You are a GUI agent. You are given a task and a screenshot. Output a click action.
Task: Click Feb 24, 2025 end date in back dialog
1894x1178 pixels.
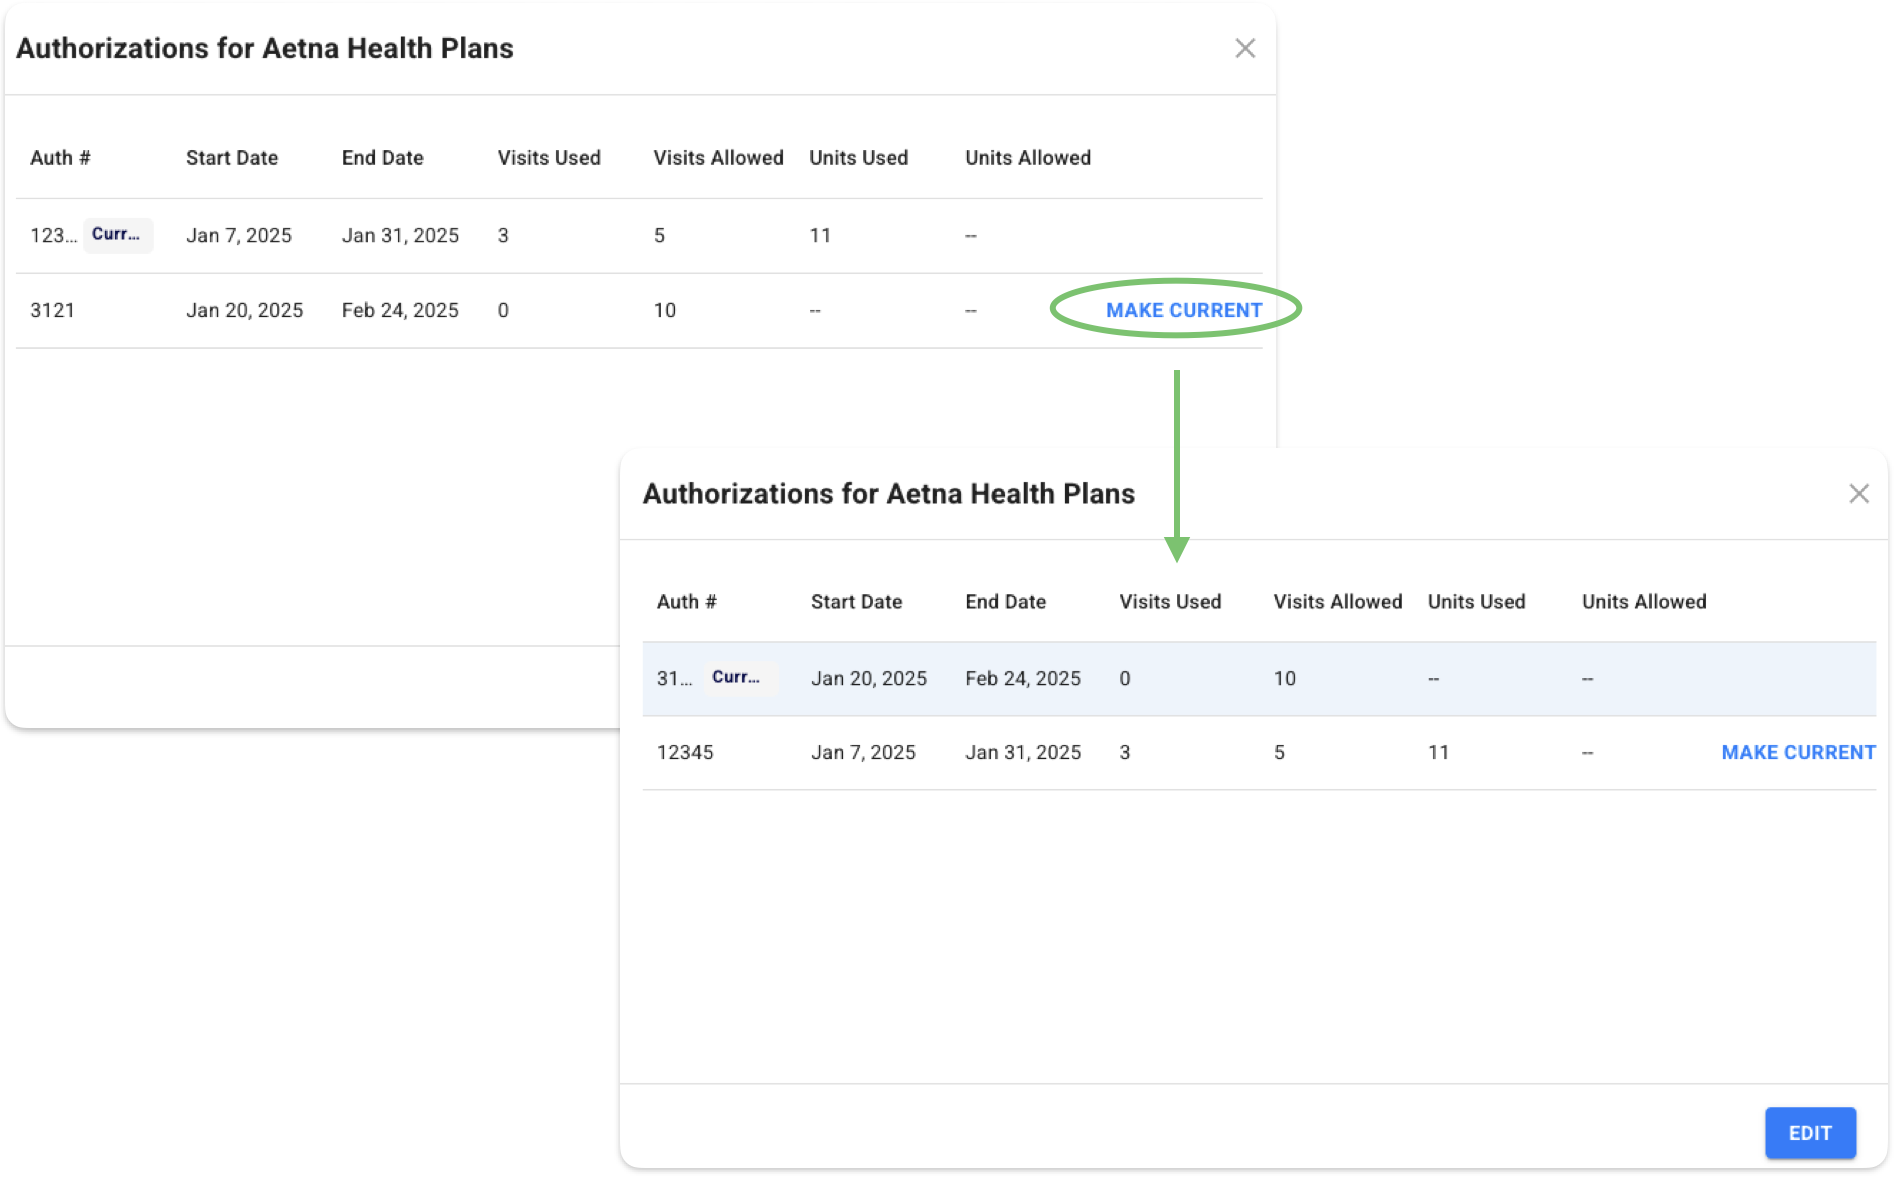[x=400, y=310]
